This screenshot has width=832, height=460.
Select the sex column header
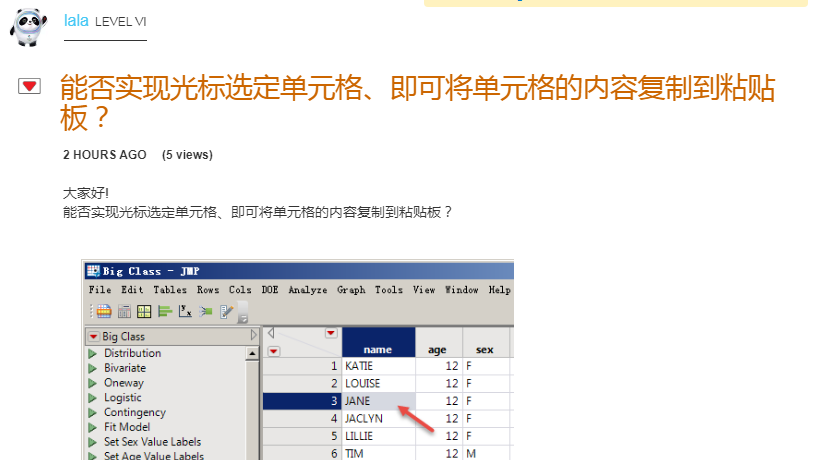coord(486,342)
